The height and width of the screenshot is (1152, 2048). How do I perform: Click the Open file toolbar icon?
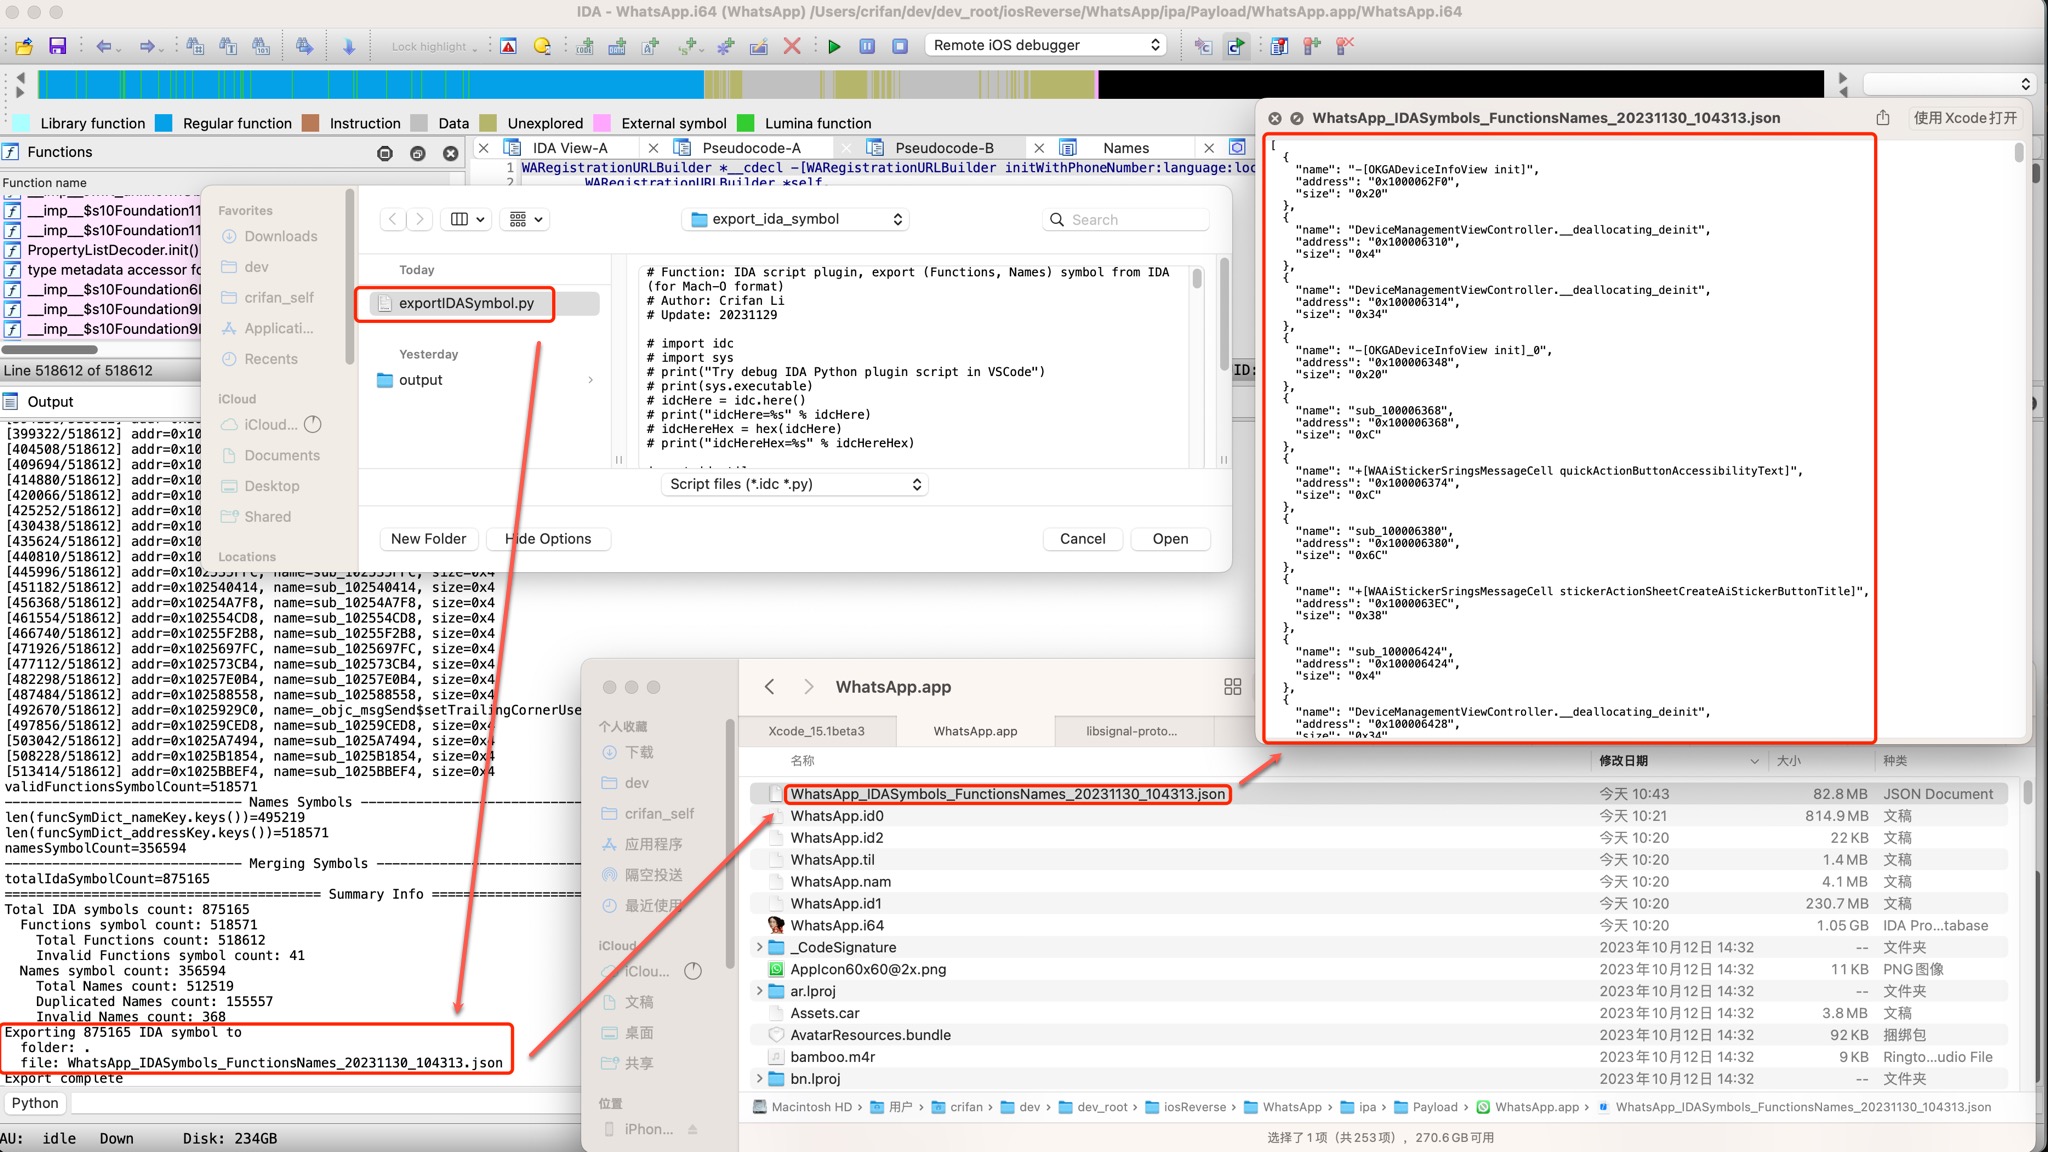click(24, 46)
